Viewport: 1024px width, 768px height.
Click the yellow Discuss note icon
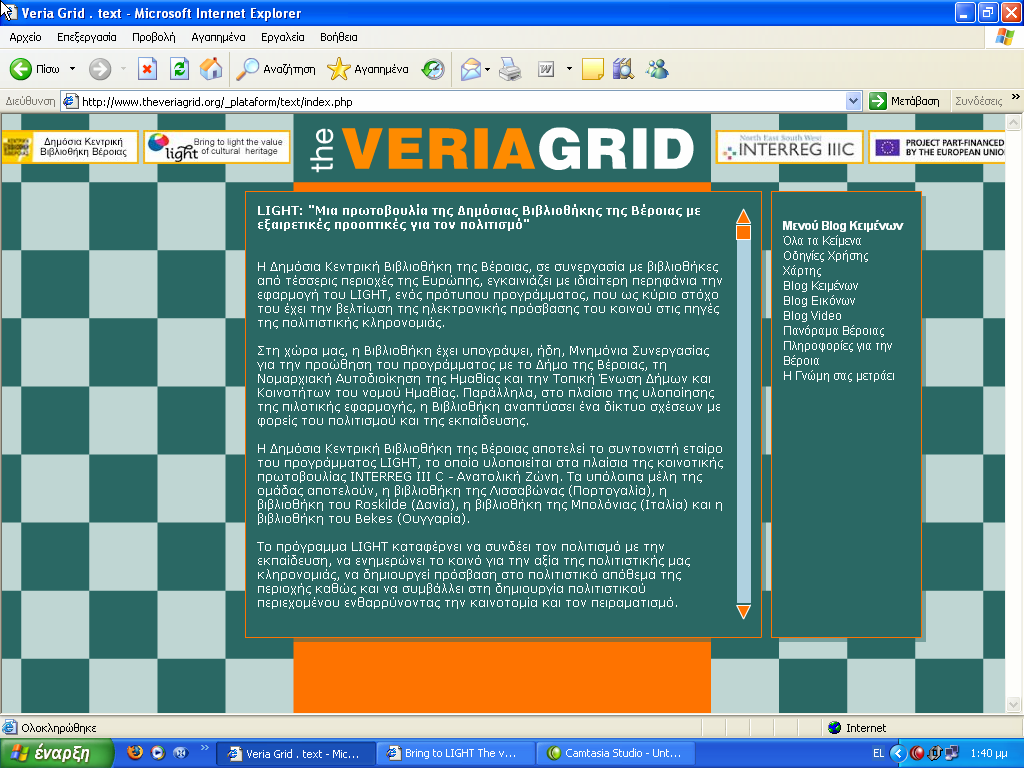(592, 69)
